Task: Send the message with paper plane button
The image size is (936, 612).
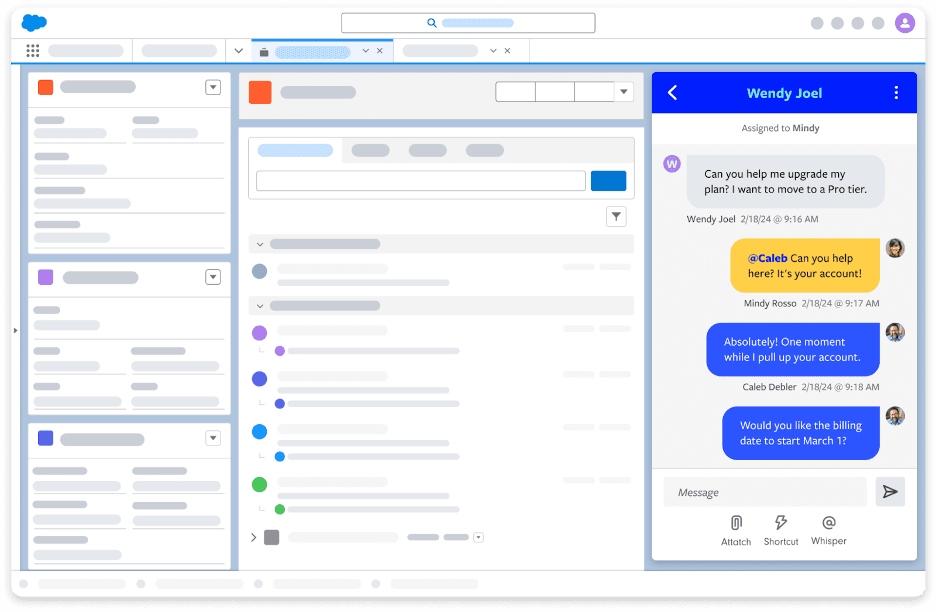Action: (x=889, y=492)
